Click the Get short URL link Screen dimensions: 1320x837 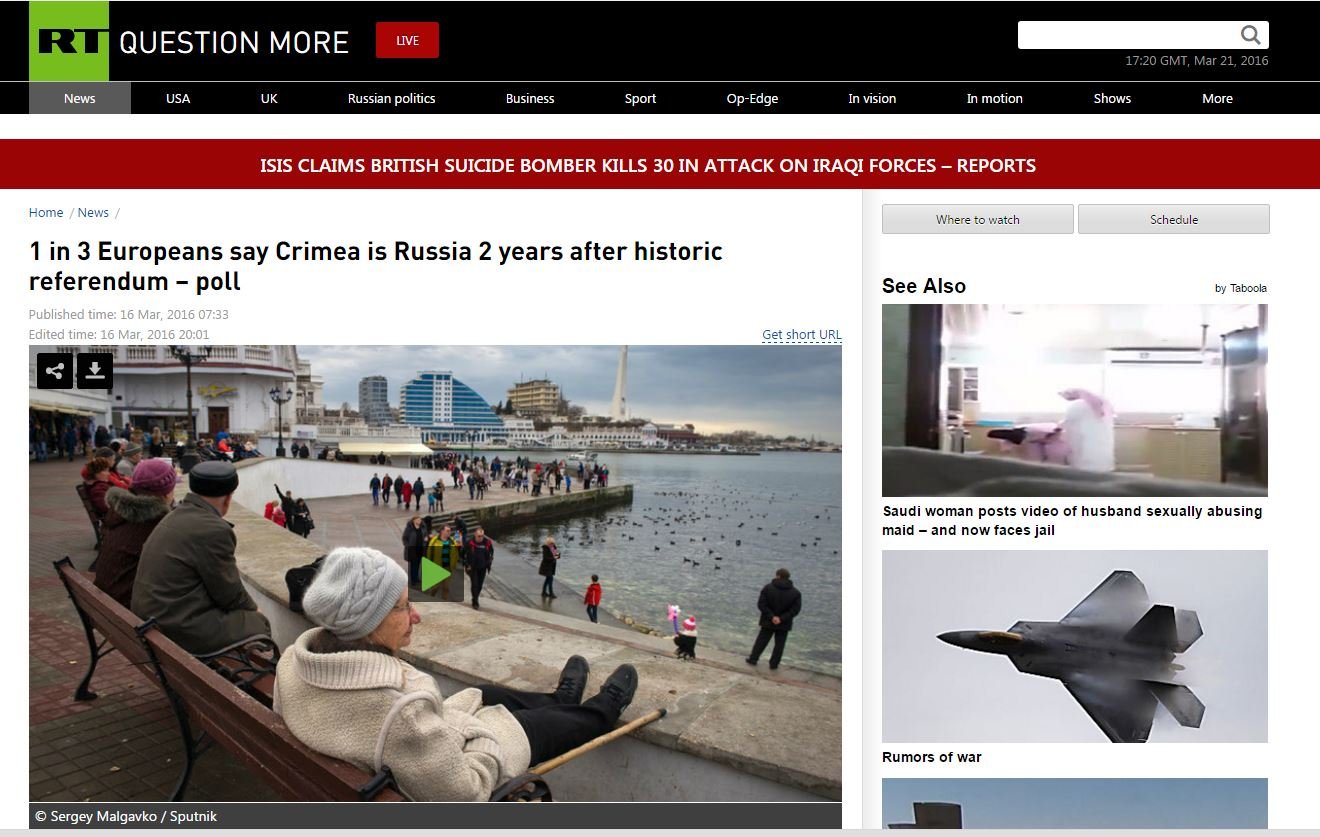pos(802,335)
